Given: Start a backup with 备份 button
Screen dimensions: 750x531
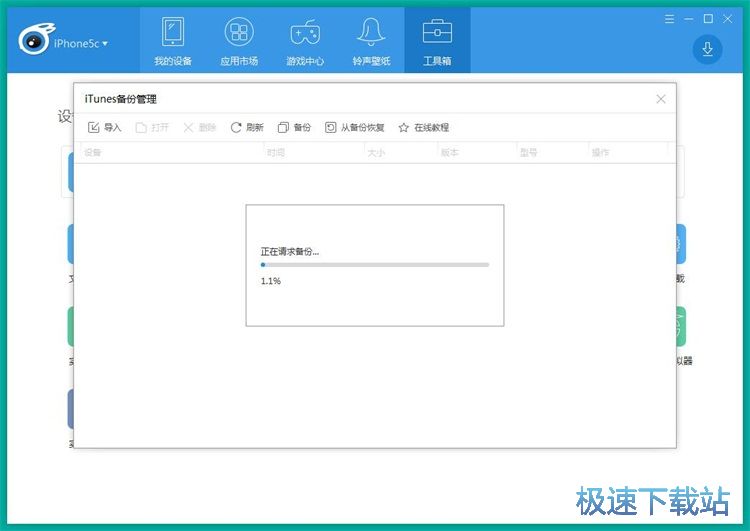Looking at the screenshot, I should click(x=294, y=127).
